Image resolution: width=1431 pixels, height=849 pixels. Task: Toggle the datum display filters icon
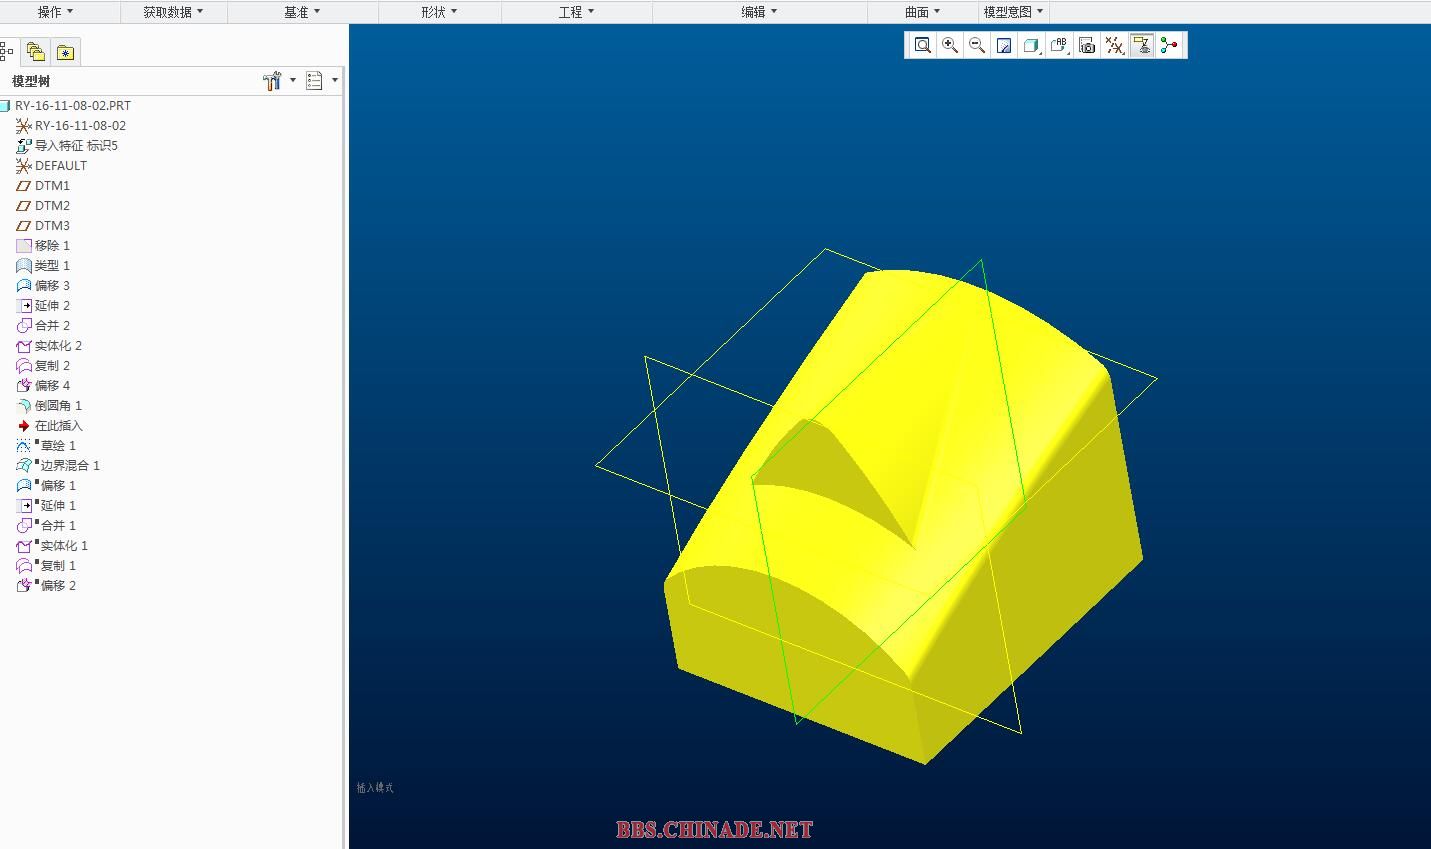click(x=1114, y=45)
